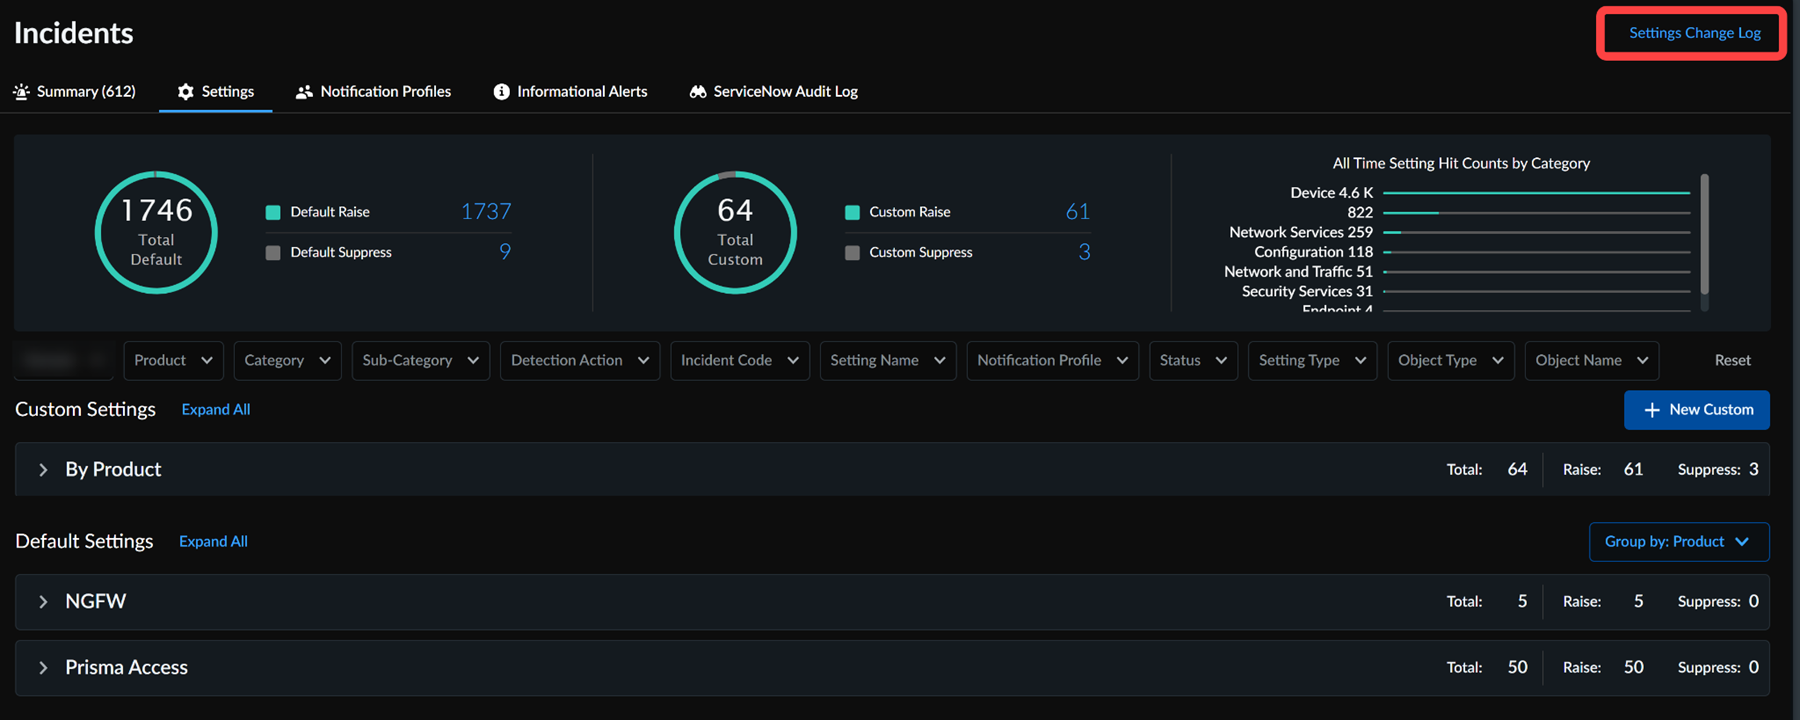1800x720 pixels.
Task: Go to ServiceNow Audit Log tab
Action: [773, 91]
